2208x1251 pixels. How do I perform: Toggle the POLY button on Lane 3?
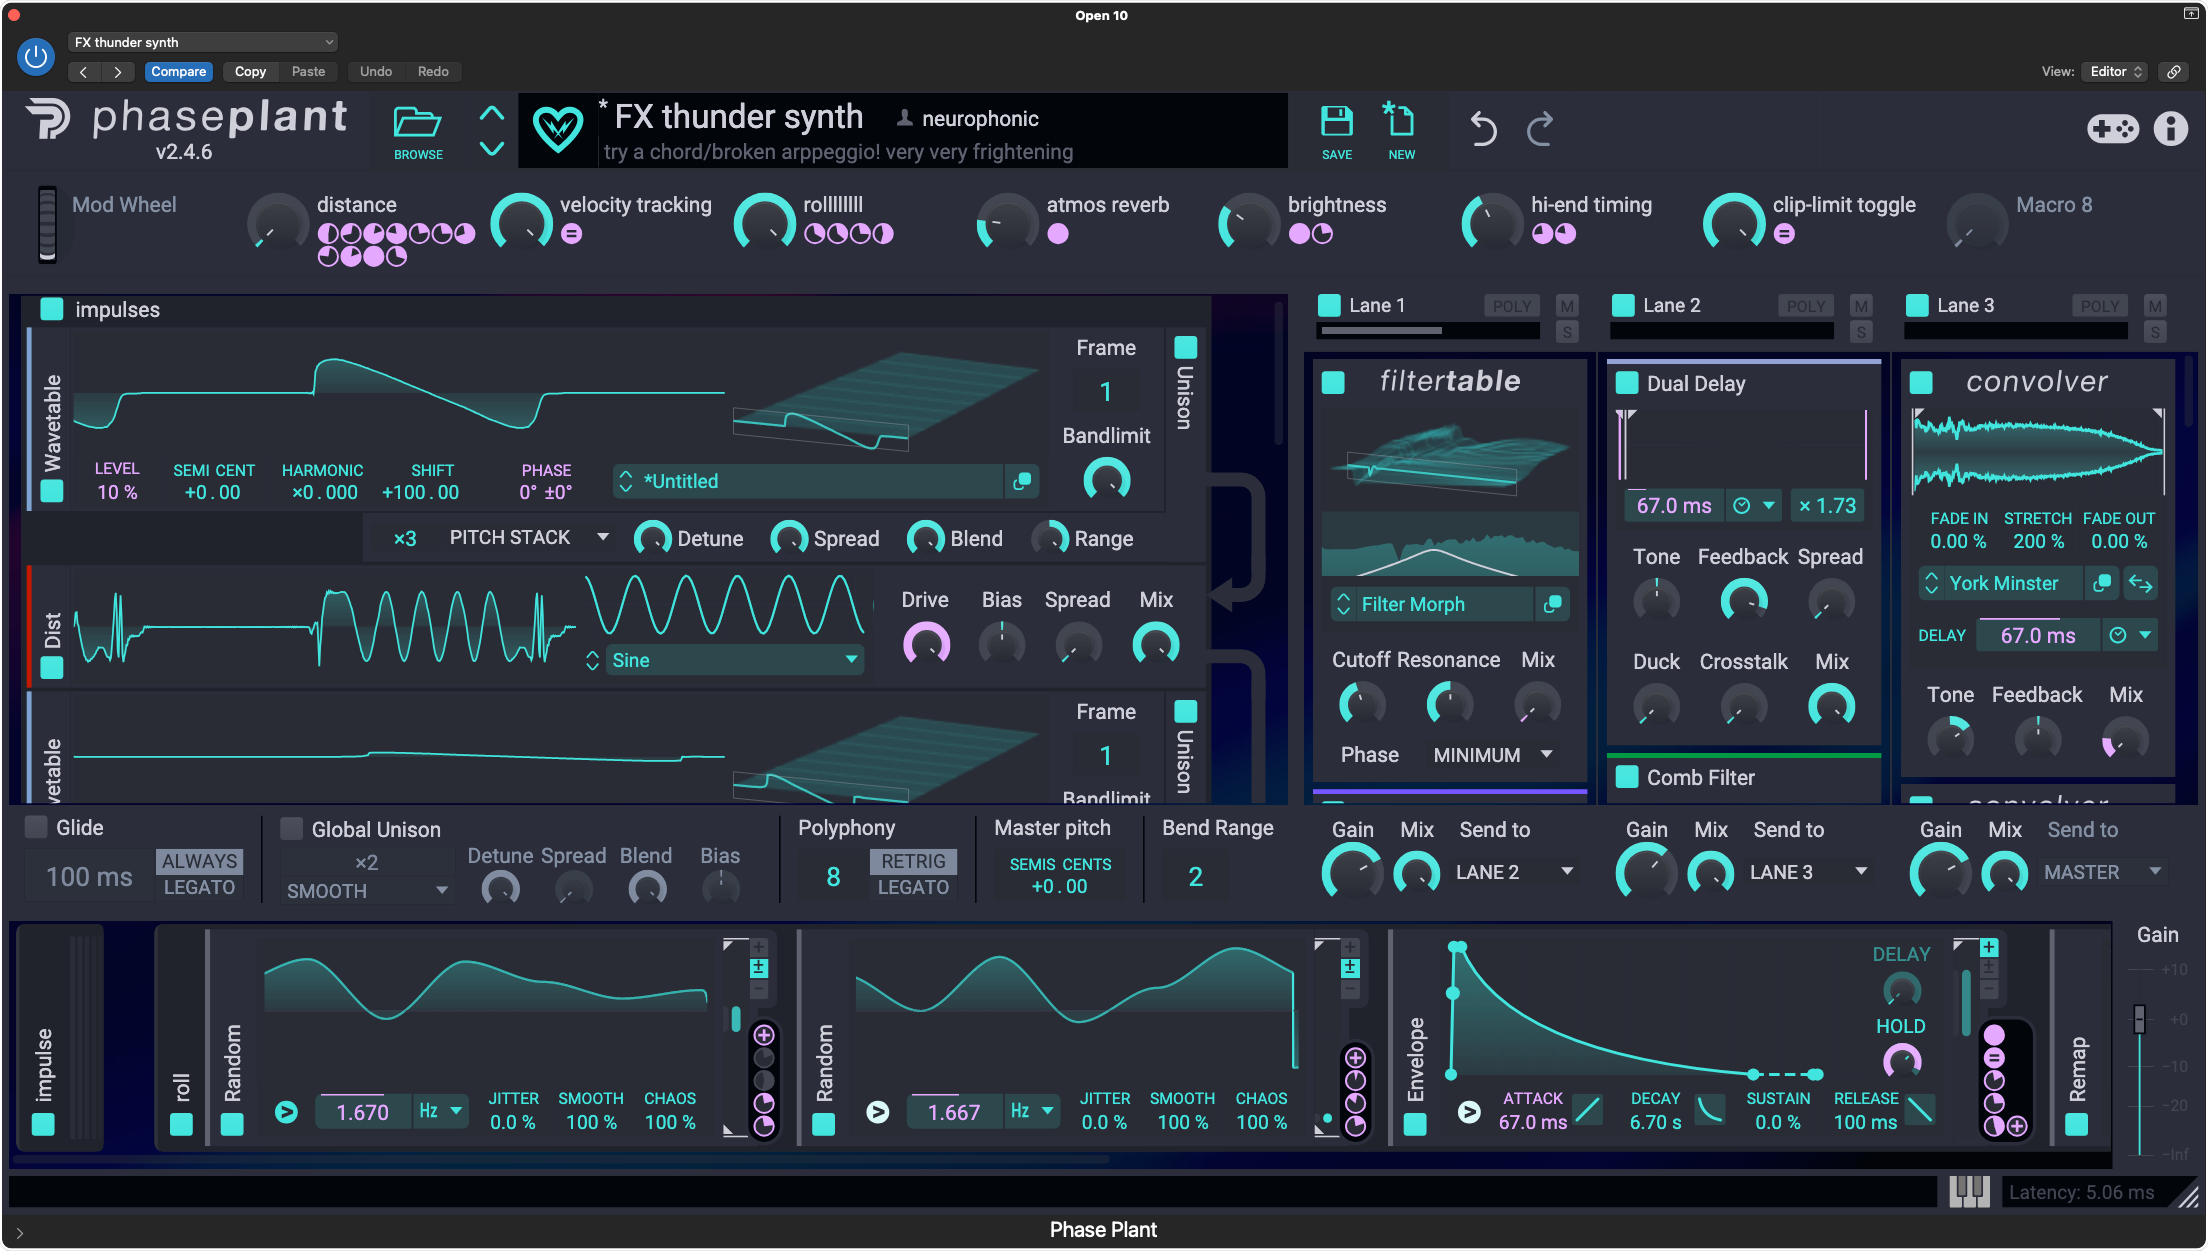pyautogui.click(x=2099, y=306)
